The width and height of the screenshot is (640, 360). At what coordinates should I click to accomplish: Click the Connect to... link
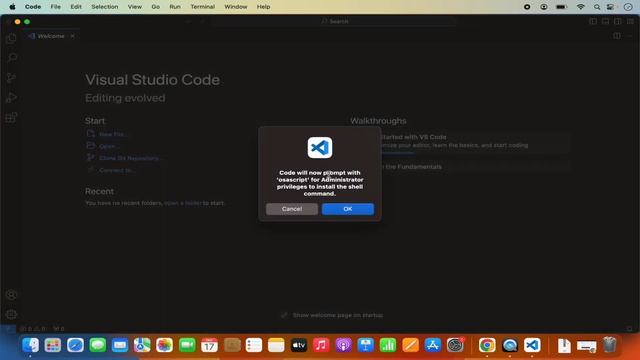[117, 170]
